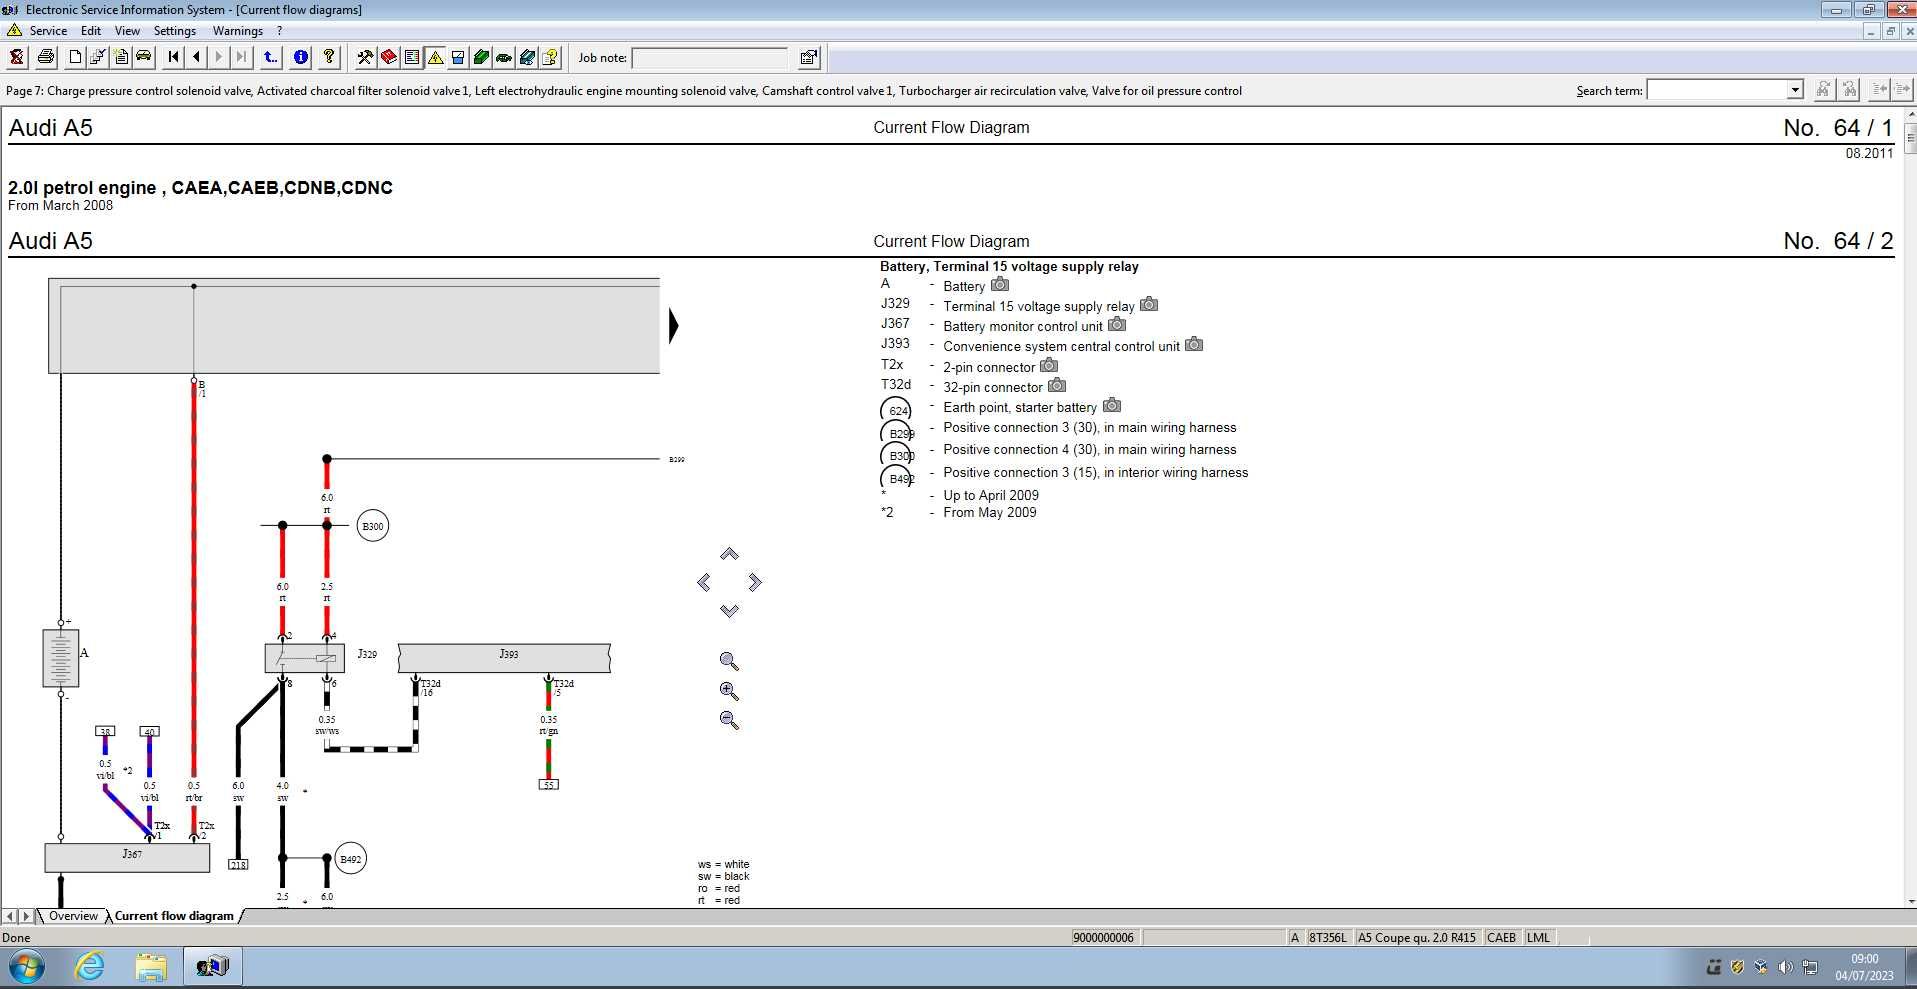Click the J367 component box in diagram
Viewport: 1917px width, 989px height.
click(x=127, y=857)
